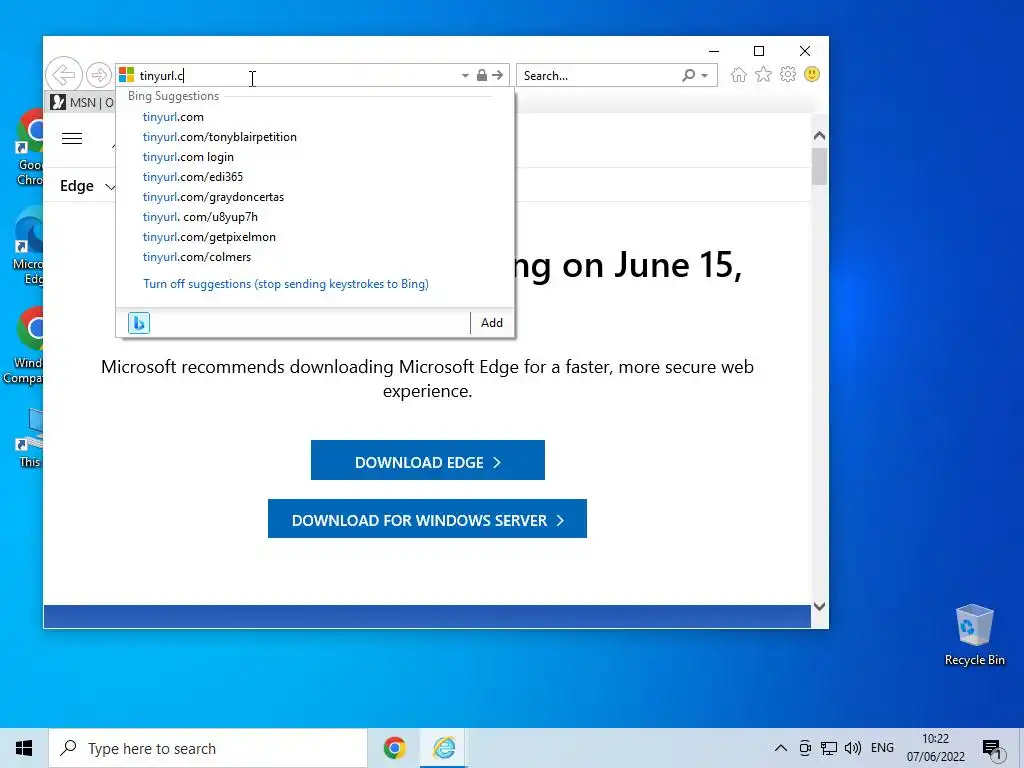
Task: Click the Search... input box
Action: 599,76
